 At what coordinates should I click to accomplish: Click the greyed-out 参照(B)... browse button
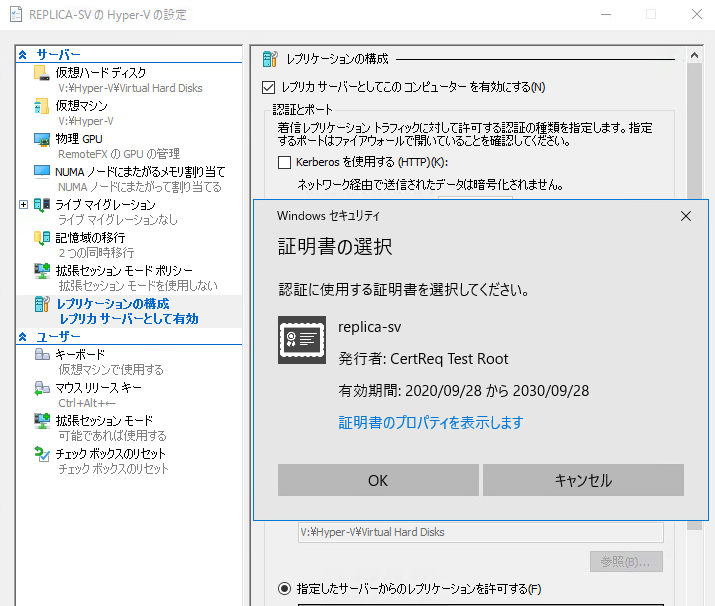[x=626, y=561]
